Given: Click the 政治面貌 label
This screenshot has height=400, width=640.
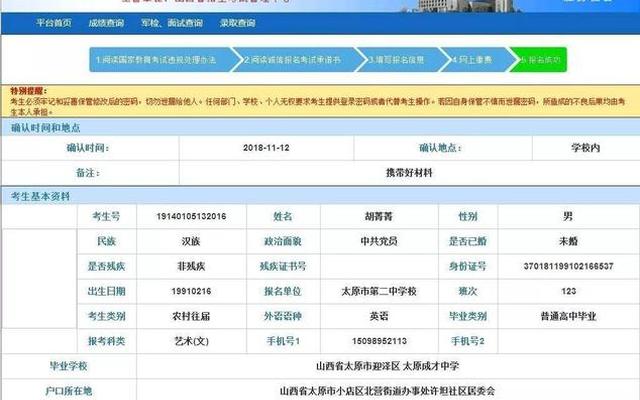Looking at the screenshot, I should (x=283, y=241).
